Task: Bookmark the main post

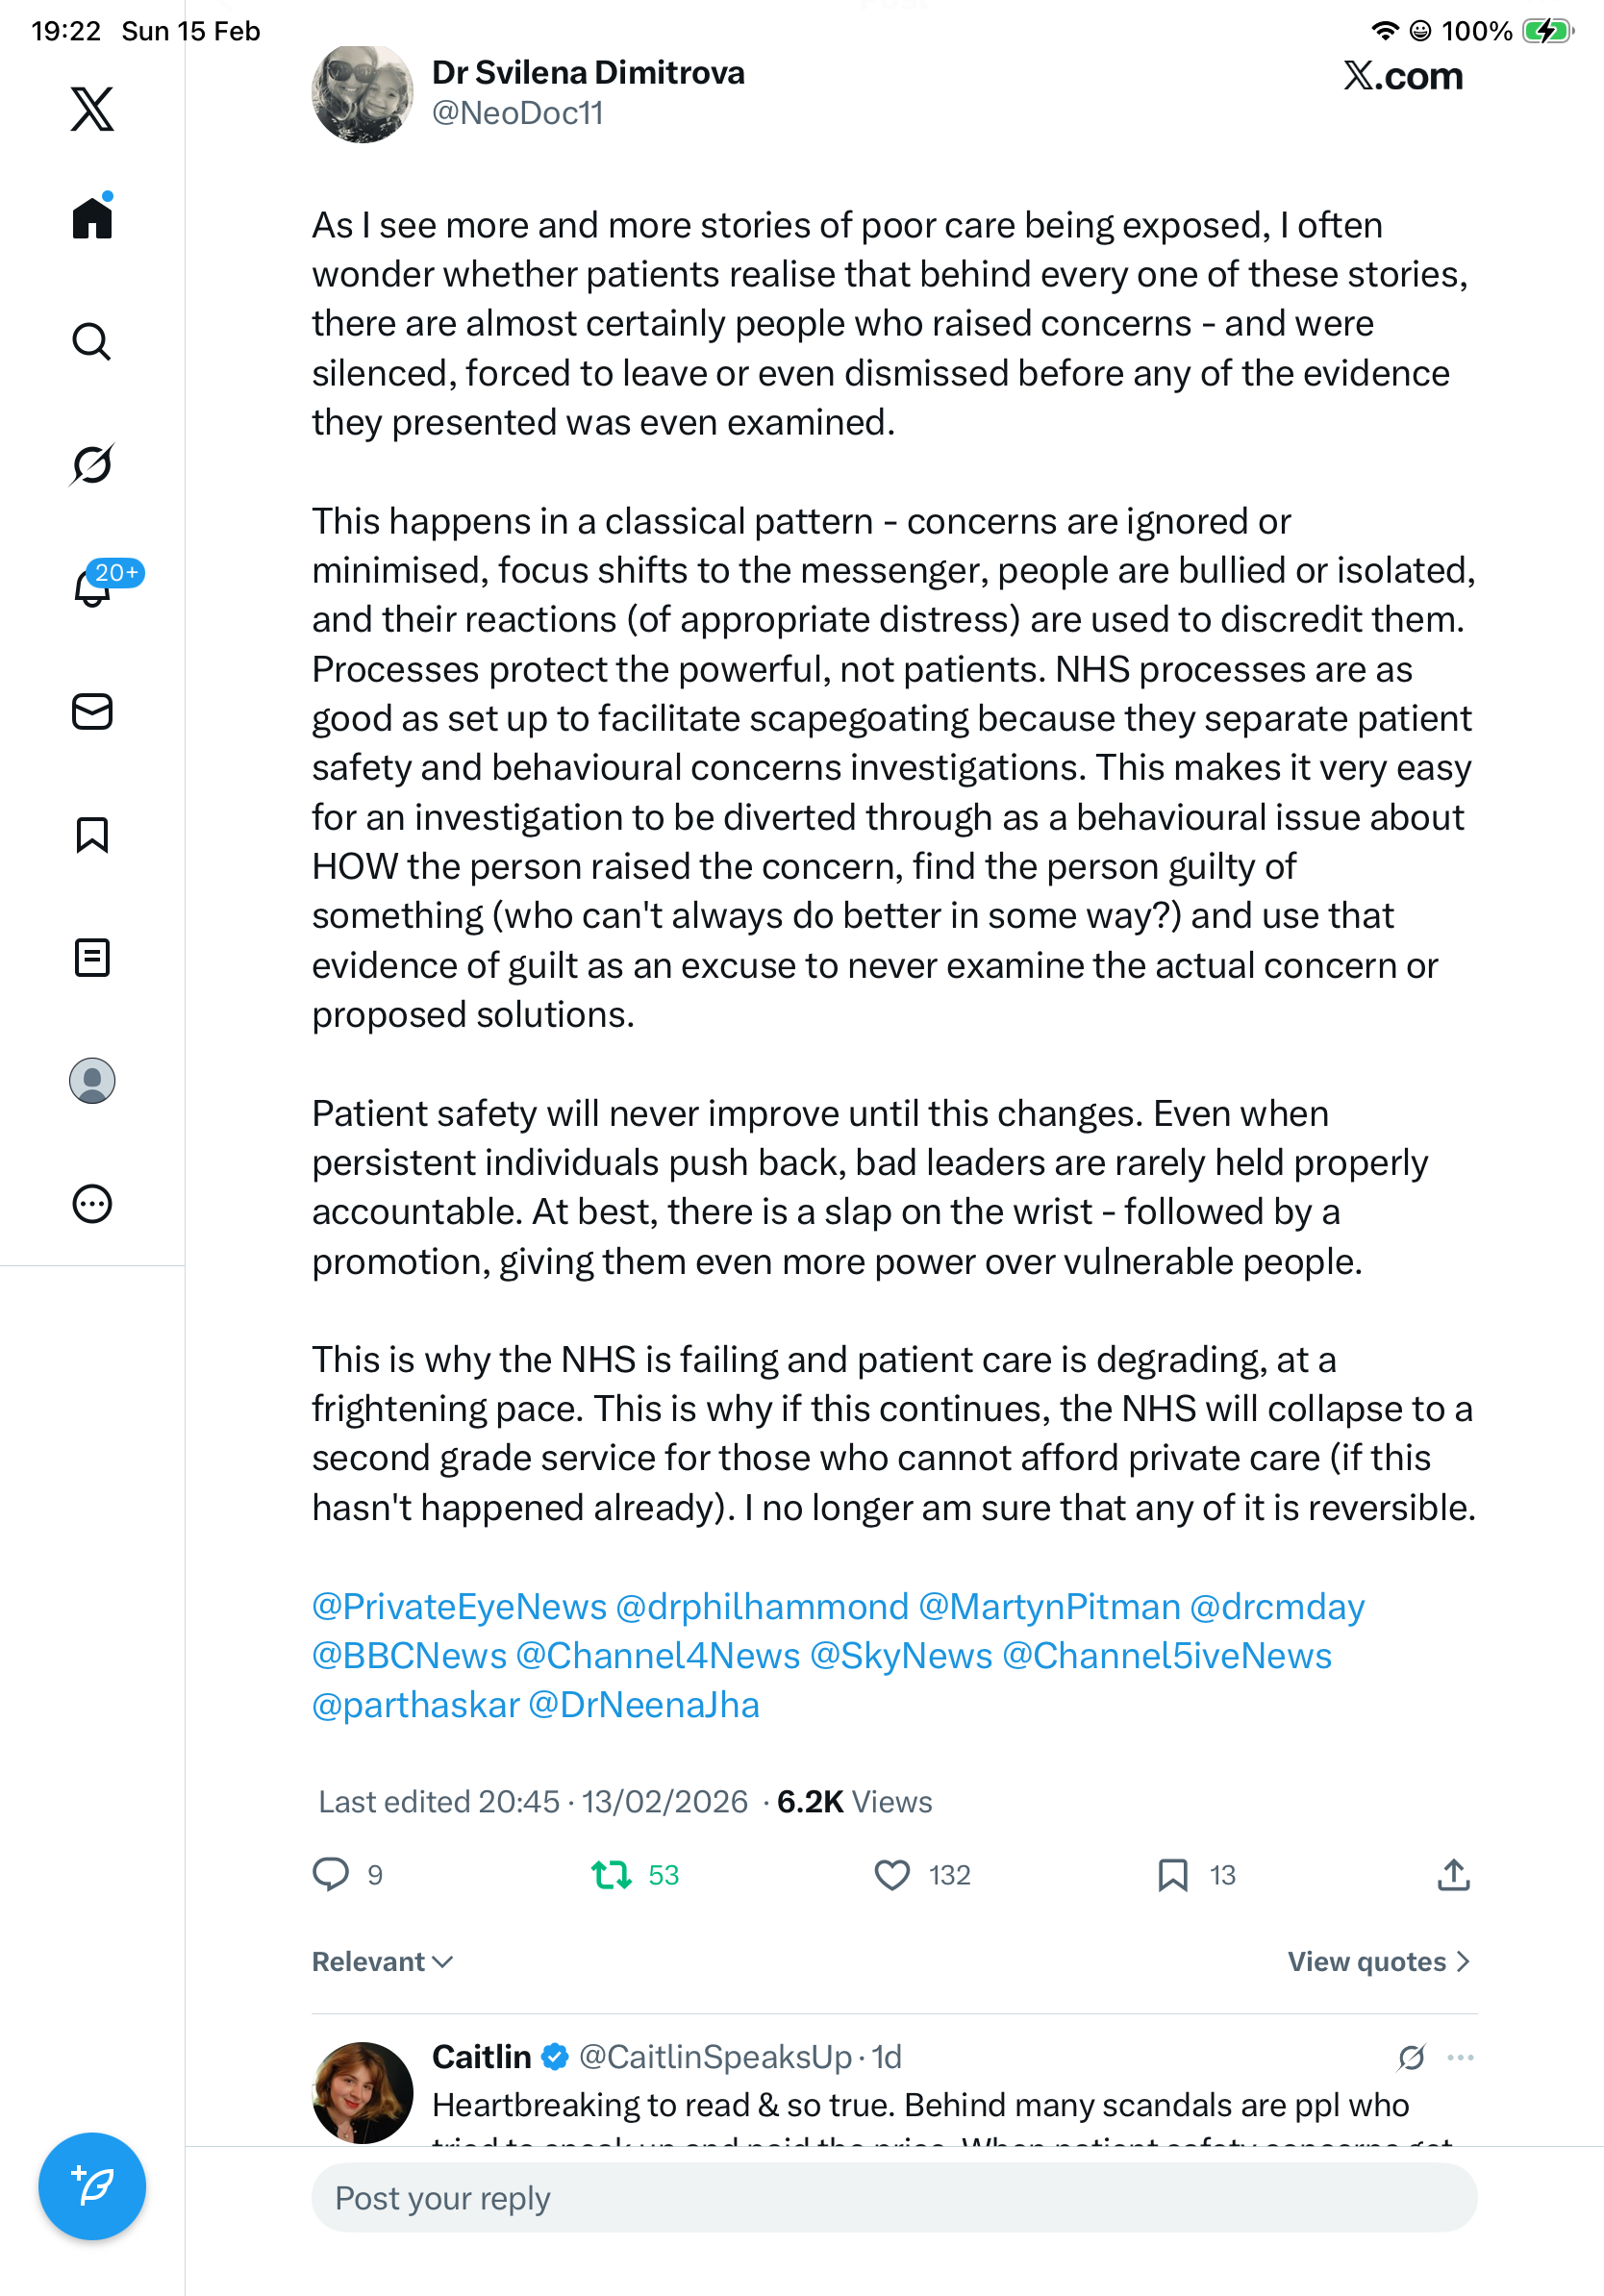Action: [x=1172, y=1875]
